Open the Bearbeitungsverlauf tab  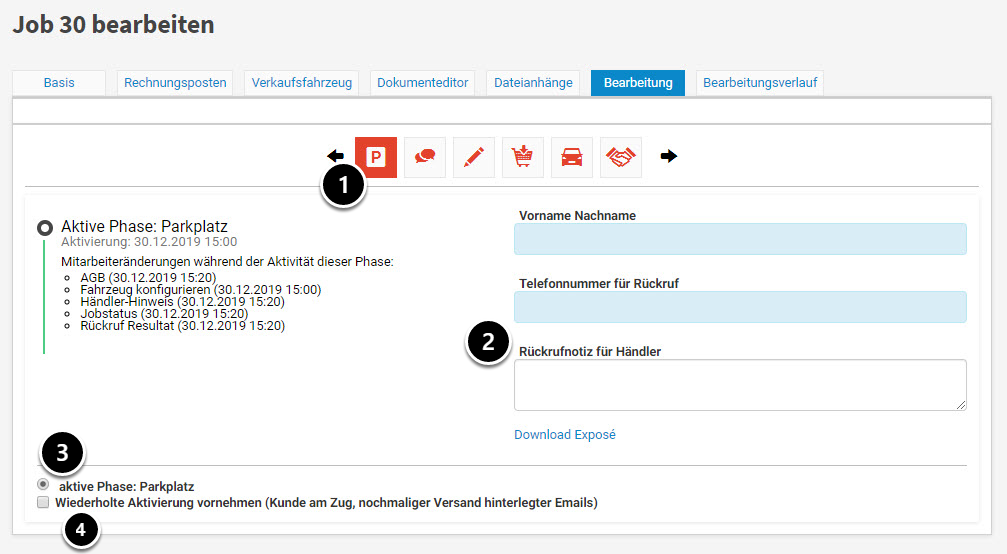coord(759,83)
